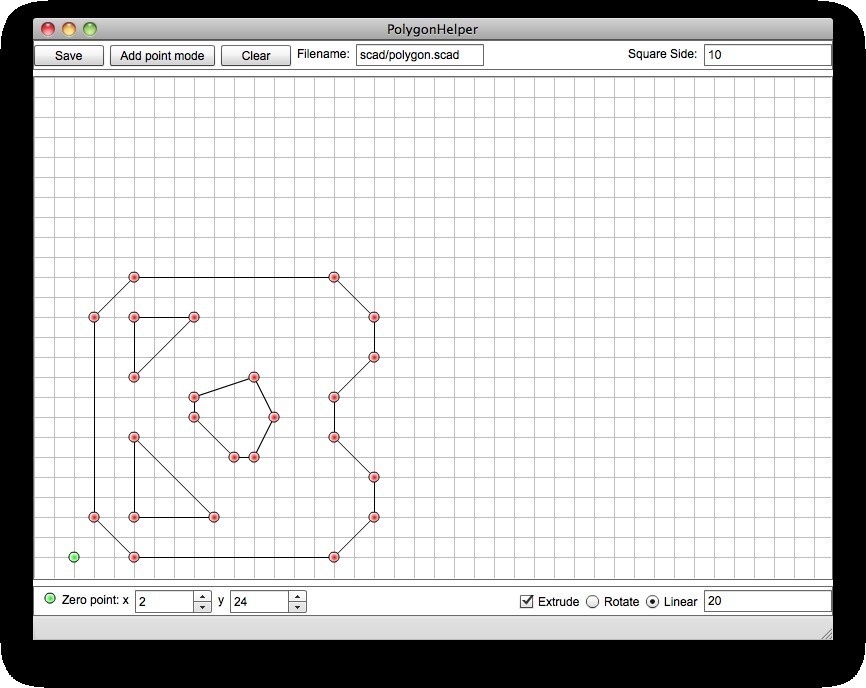This screenshot has width=866, height=688.
Task: Select top-right point of the upper inner triangle
Action: [194, 317]
